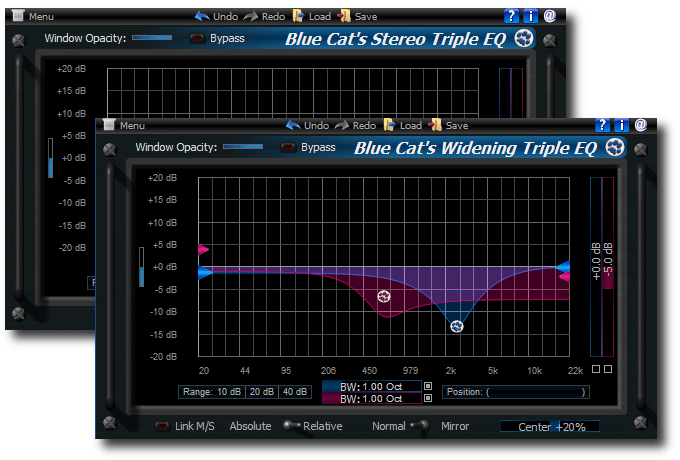Click the Center +20% value bar

[x=550, y=426]
